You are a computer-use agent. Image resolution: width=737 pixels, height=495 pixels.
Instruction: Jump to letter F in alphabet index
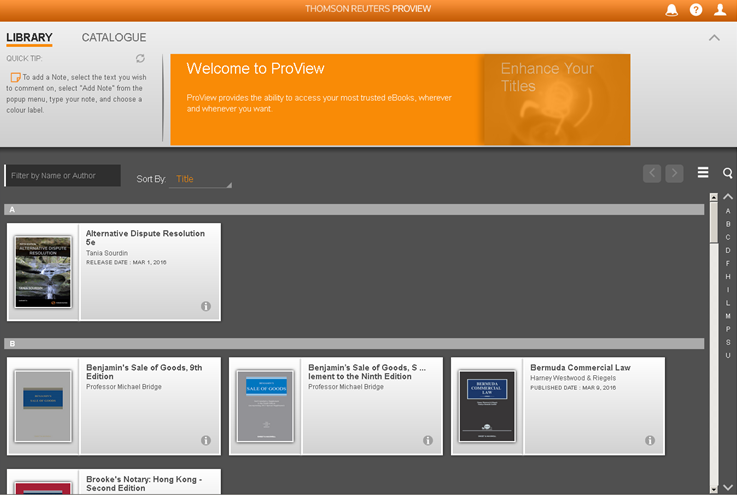tap(728, 264)
